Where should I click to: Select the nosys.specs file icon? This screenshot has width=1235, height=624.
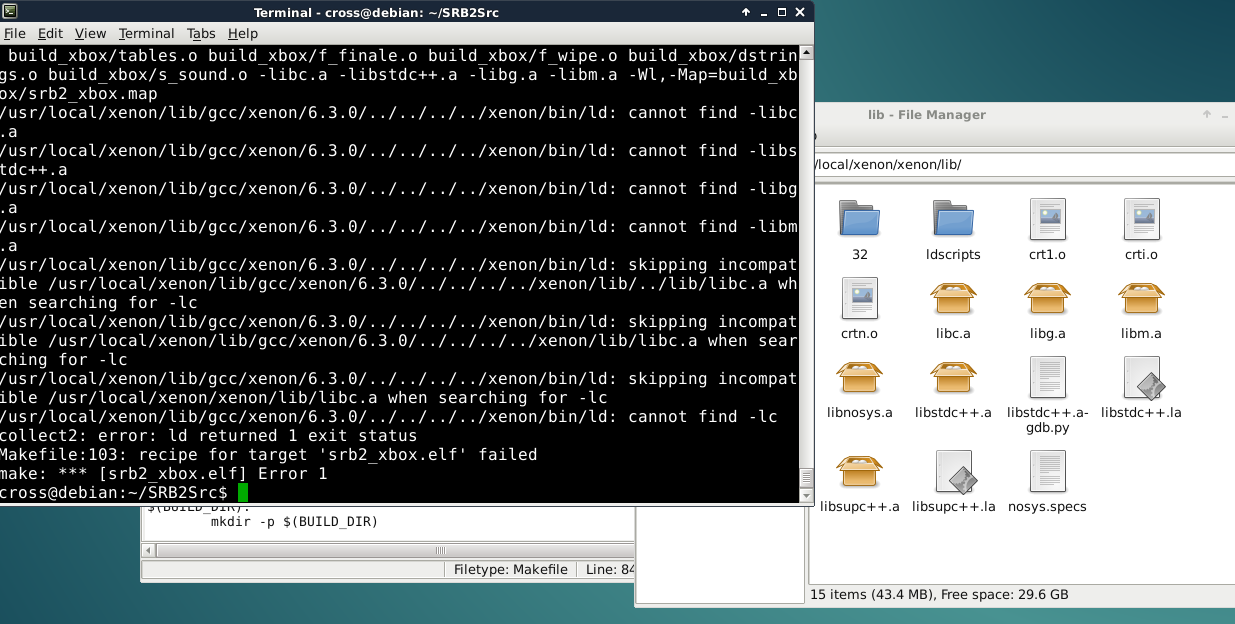(x=1047, y=471)
